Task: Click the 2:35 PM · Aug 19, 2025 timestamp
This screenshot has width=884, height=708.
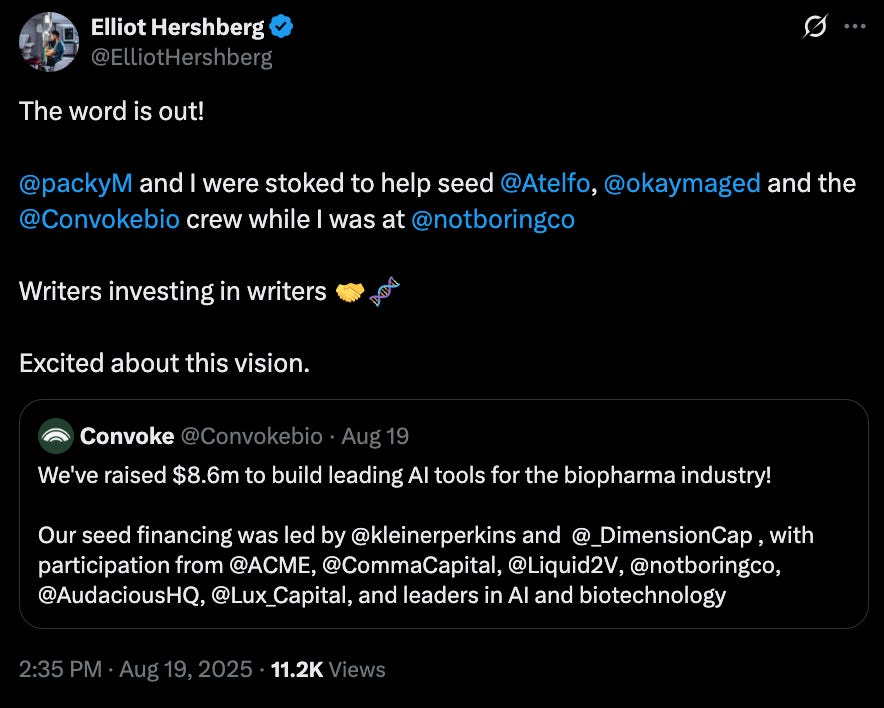Action: [136, 669]
